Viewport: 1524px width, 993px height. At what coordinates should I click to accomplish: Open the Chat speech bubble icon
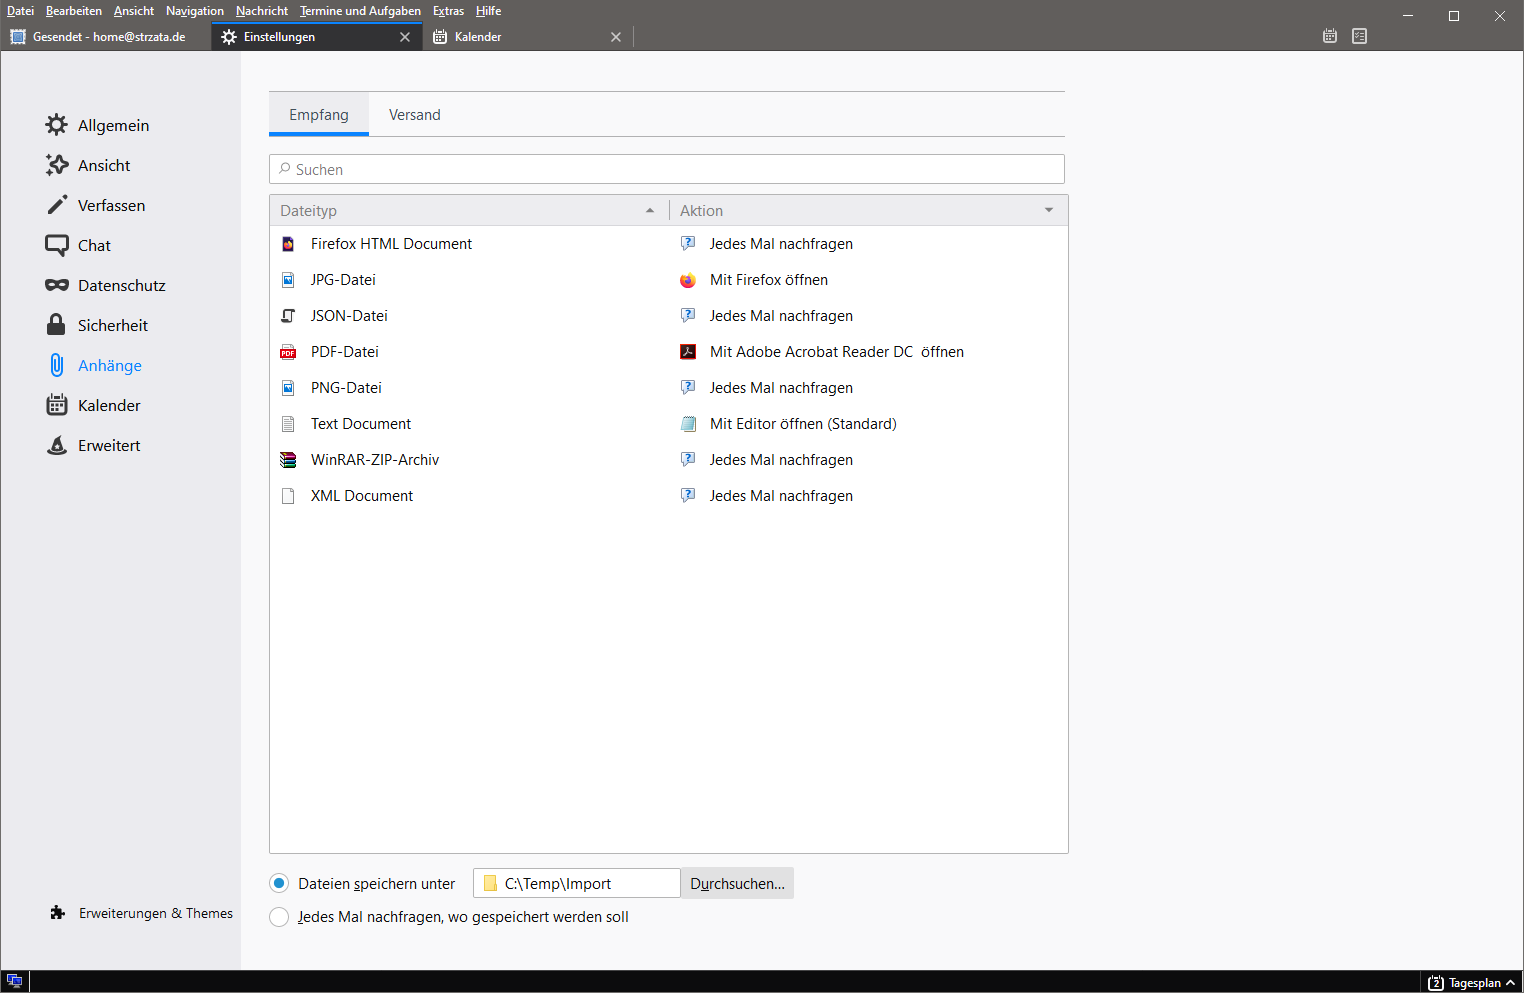[57, 245]
